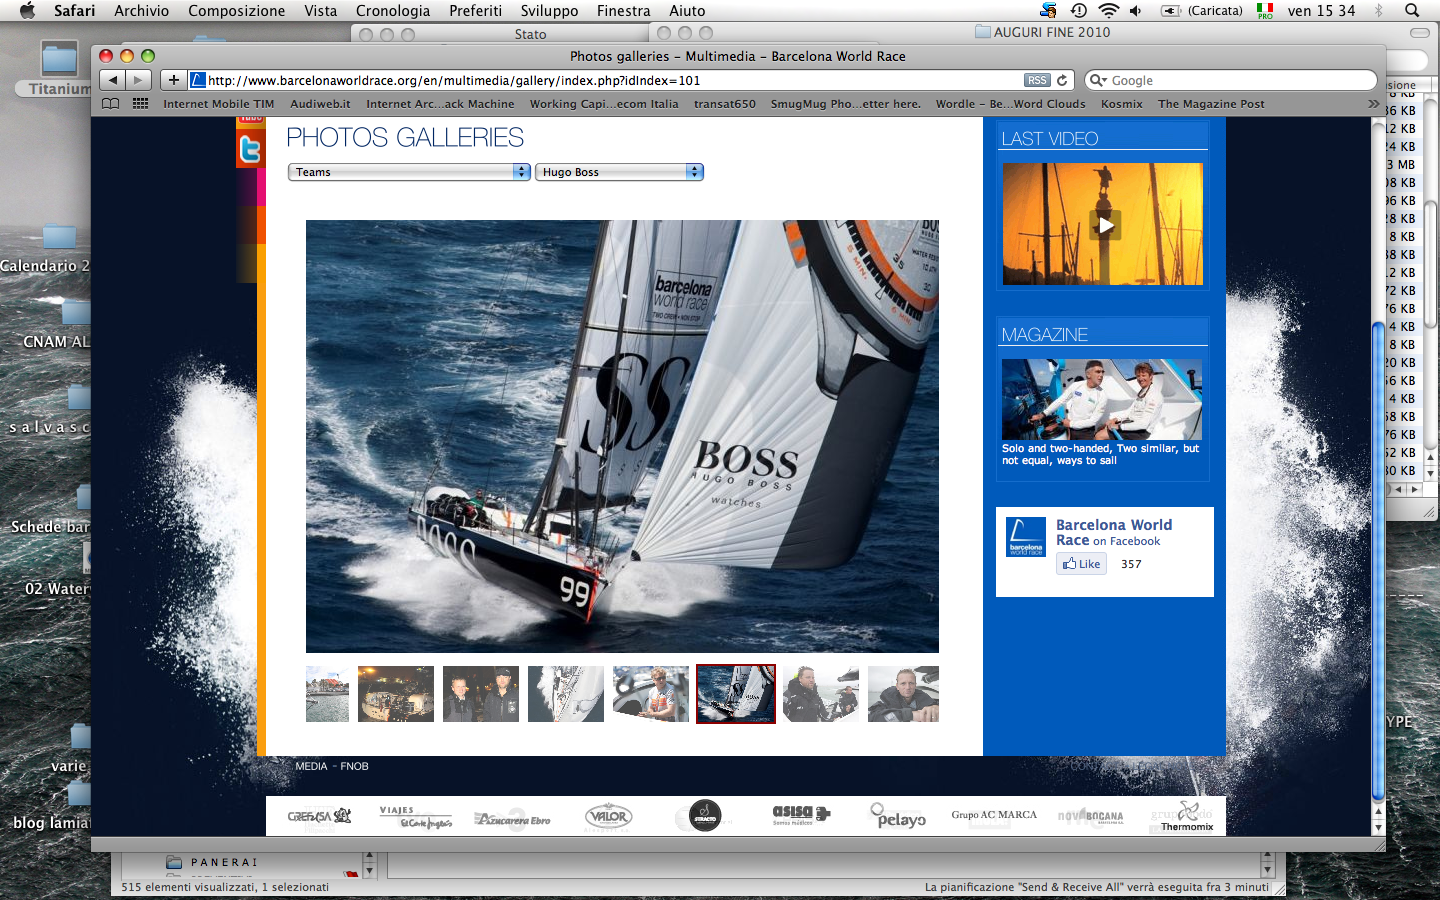Click the asisa sponsor logo
Viewport: 1440px width, 900px height.
coord(800,815)
